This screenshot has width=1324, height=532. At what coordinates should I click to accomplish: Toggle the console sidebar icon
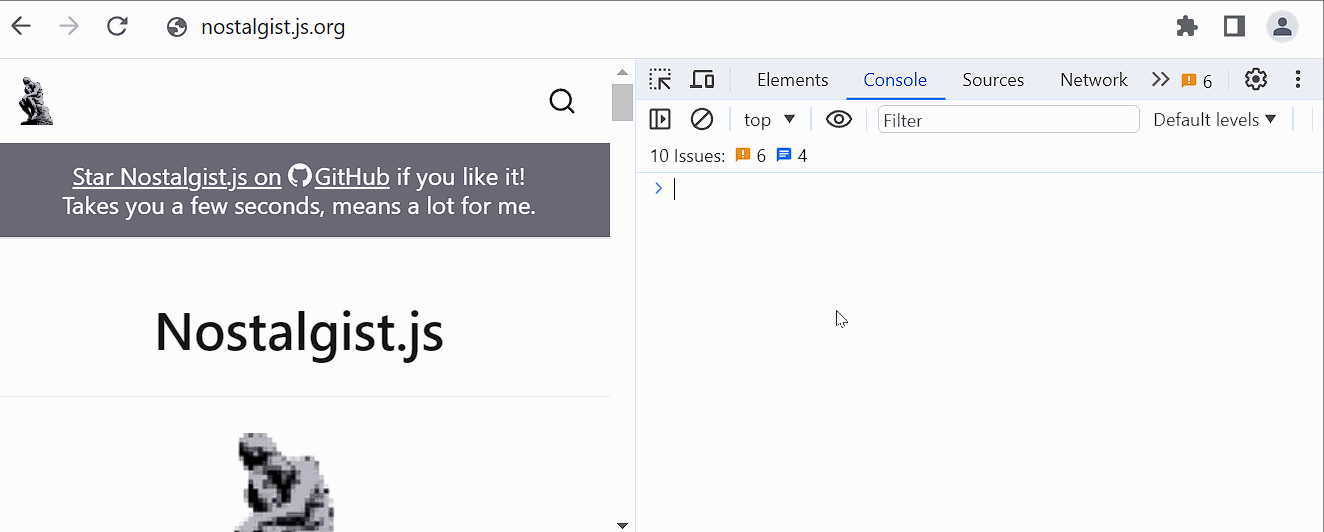click(660, 120)
